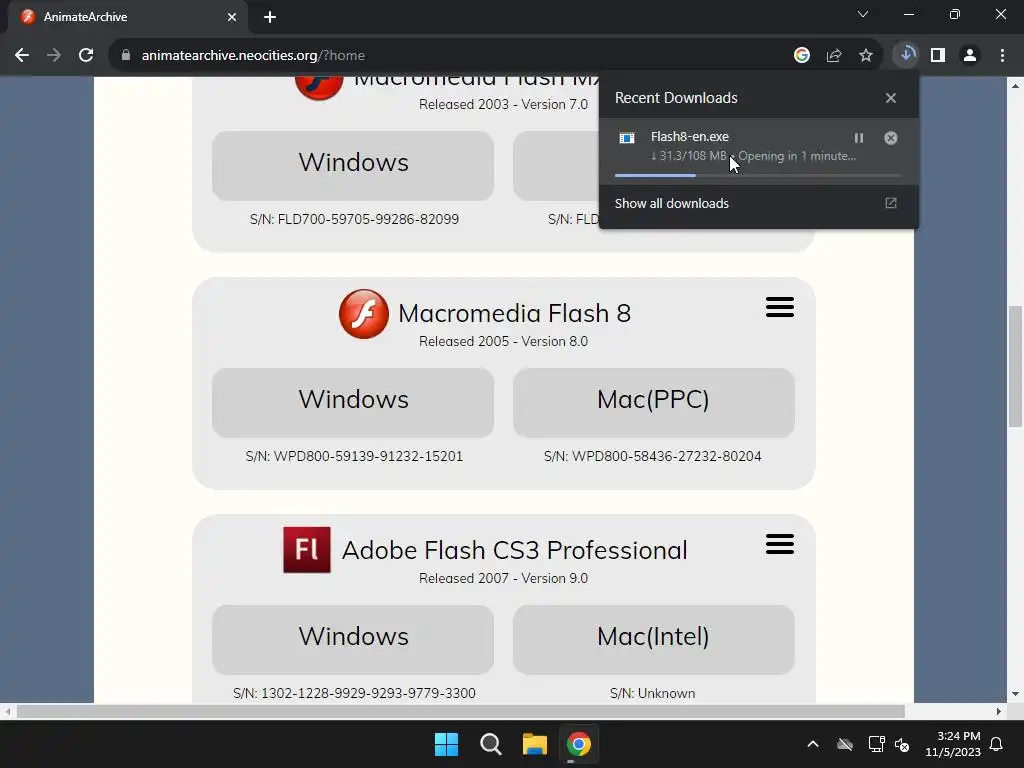The width and height of the screenshot is (1024, 768).
Task: Click the display network tray icon
Action: click(x=876, y=744)
